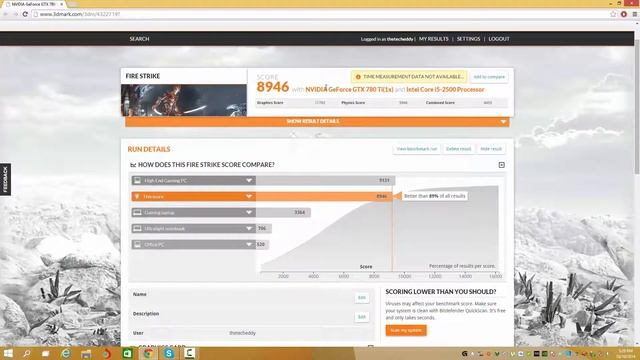Open the FEEDBACK side tab
640x360 pixels.
click(x=5, y=180)
